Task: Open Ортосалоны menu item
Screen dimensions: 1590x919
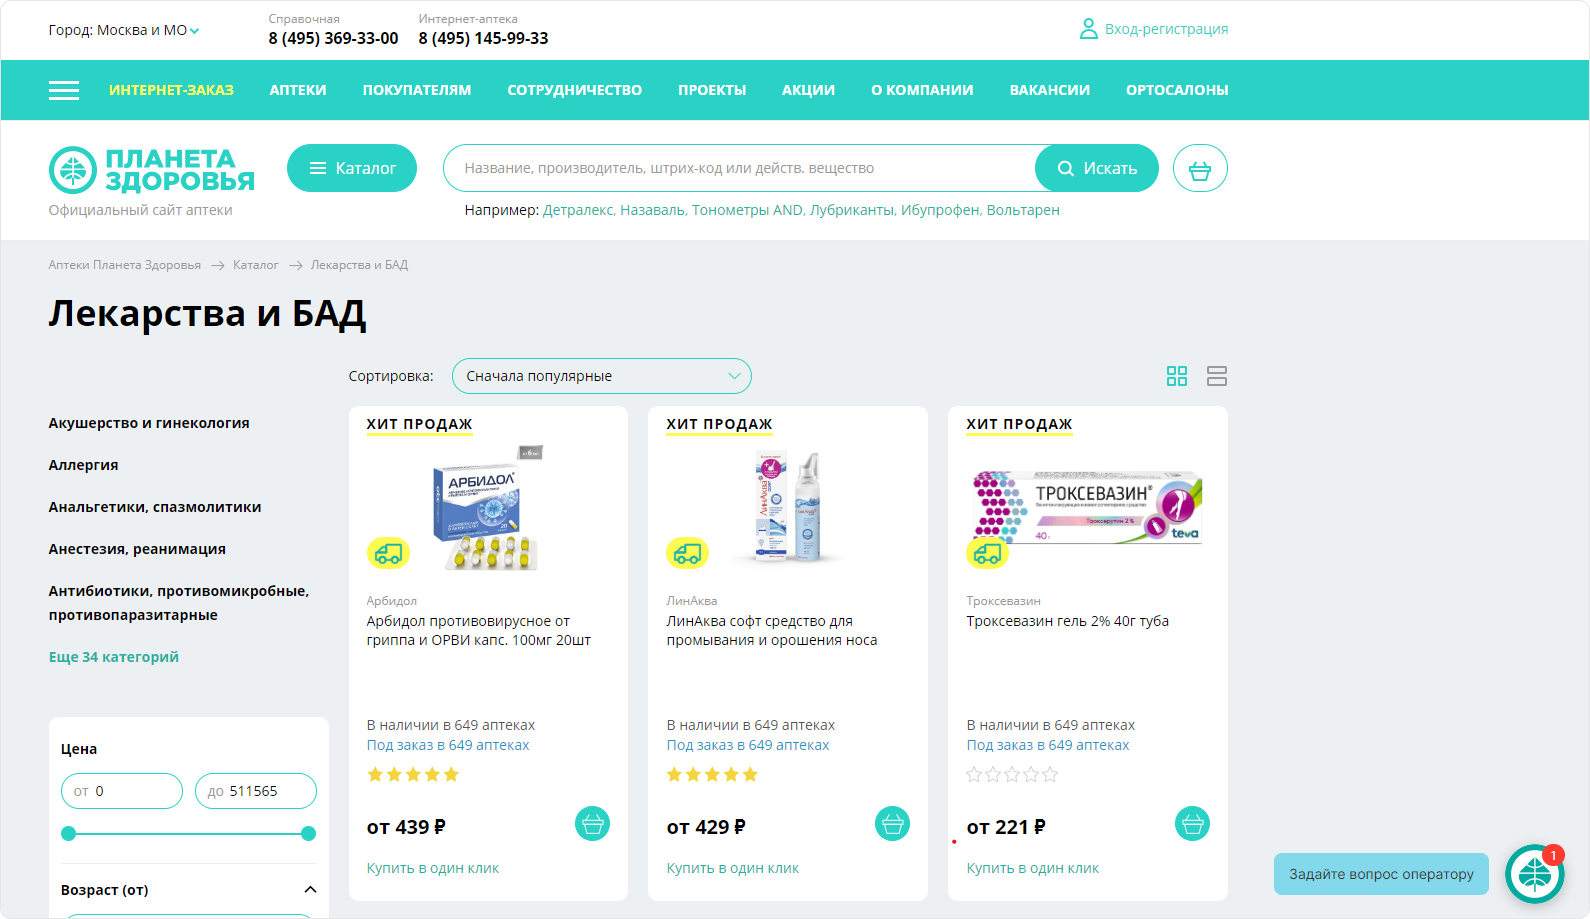Action: [1177, 90]
